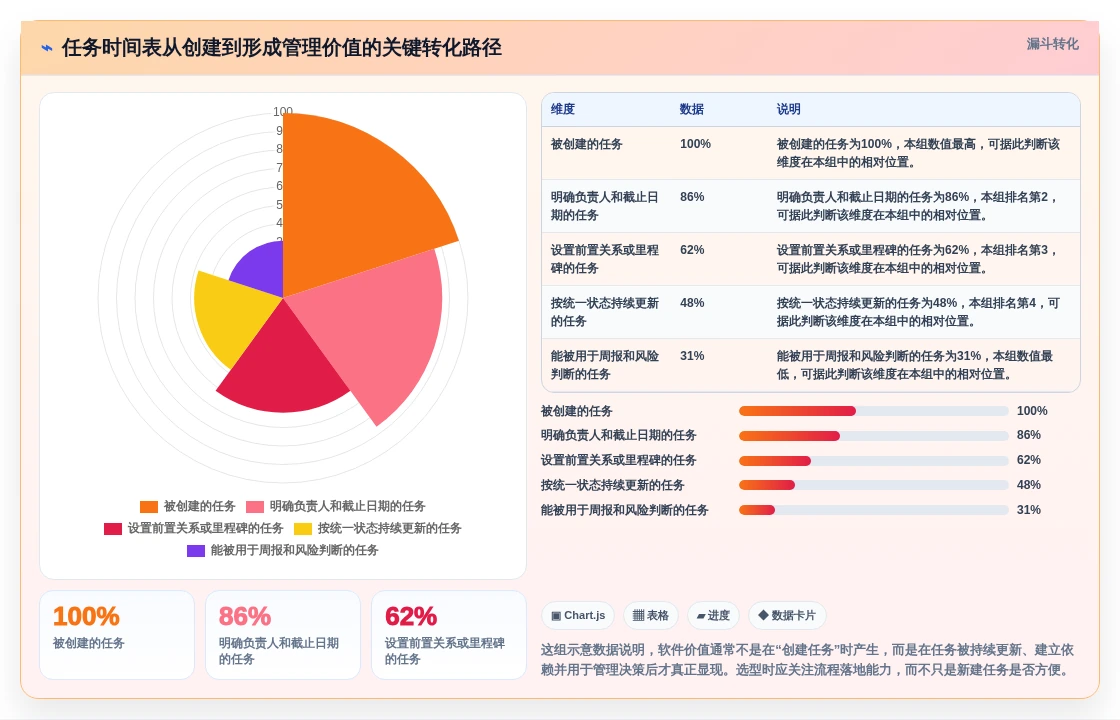Click the summary paragraph starting with 这组示意数据说明

[x=808, y=660]
